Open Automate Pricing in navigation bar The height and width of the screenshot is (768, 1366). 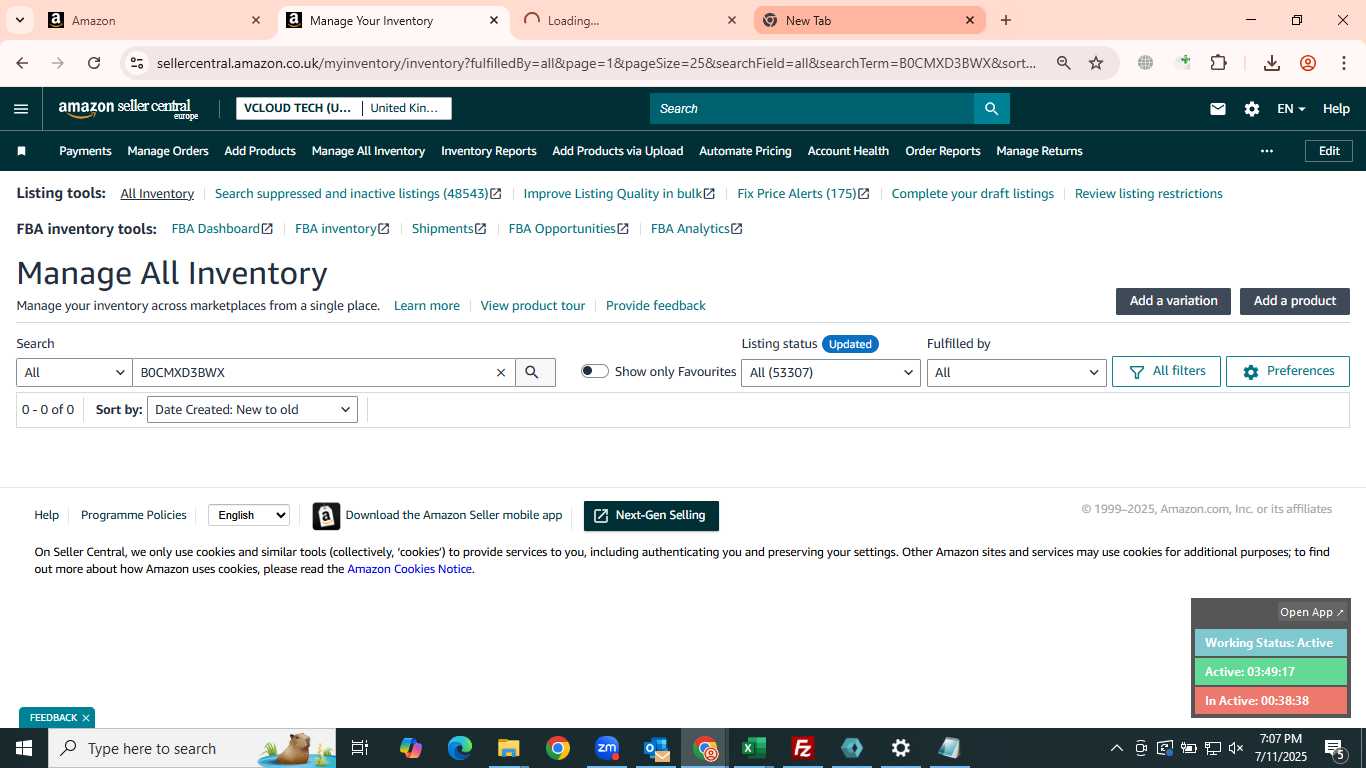point(745,151)
